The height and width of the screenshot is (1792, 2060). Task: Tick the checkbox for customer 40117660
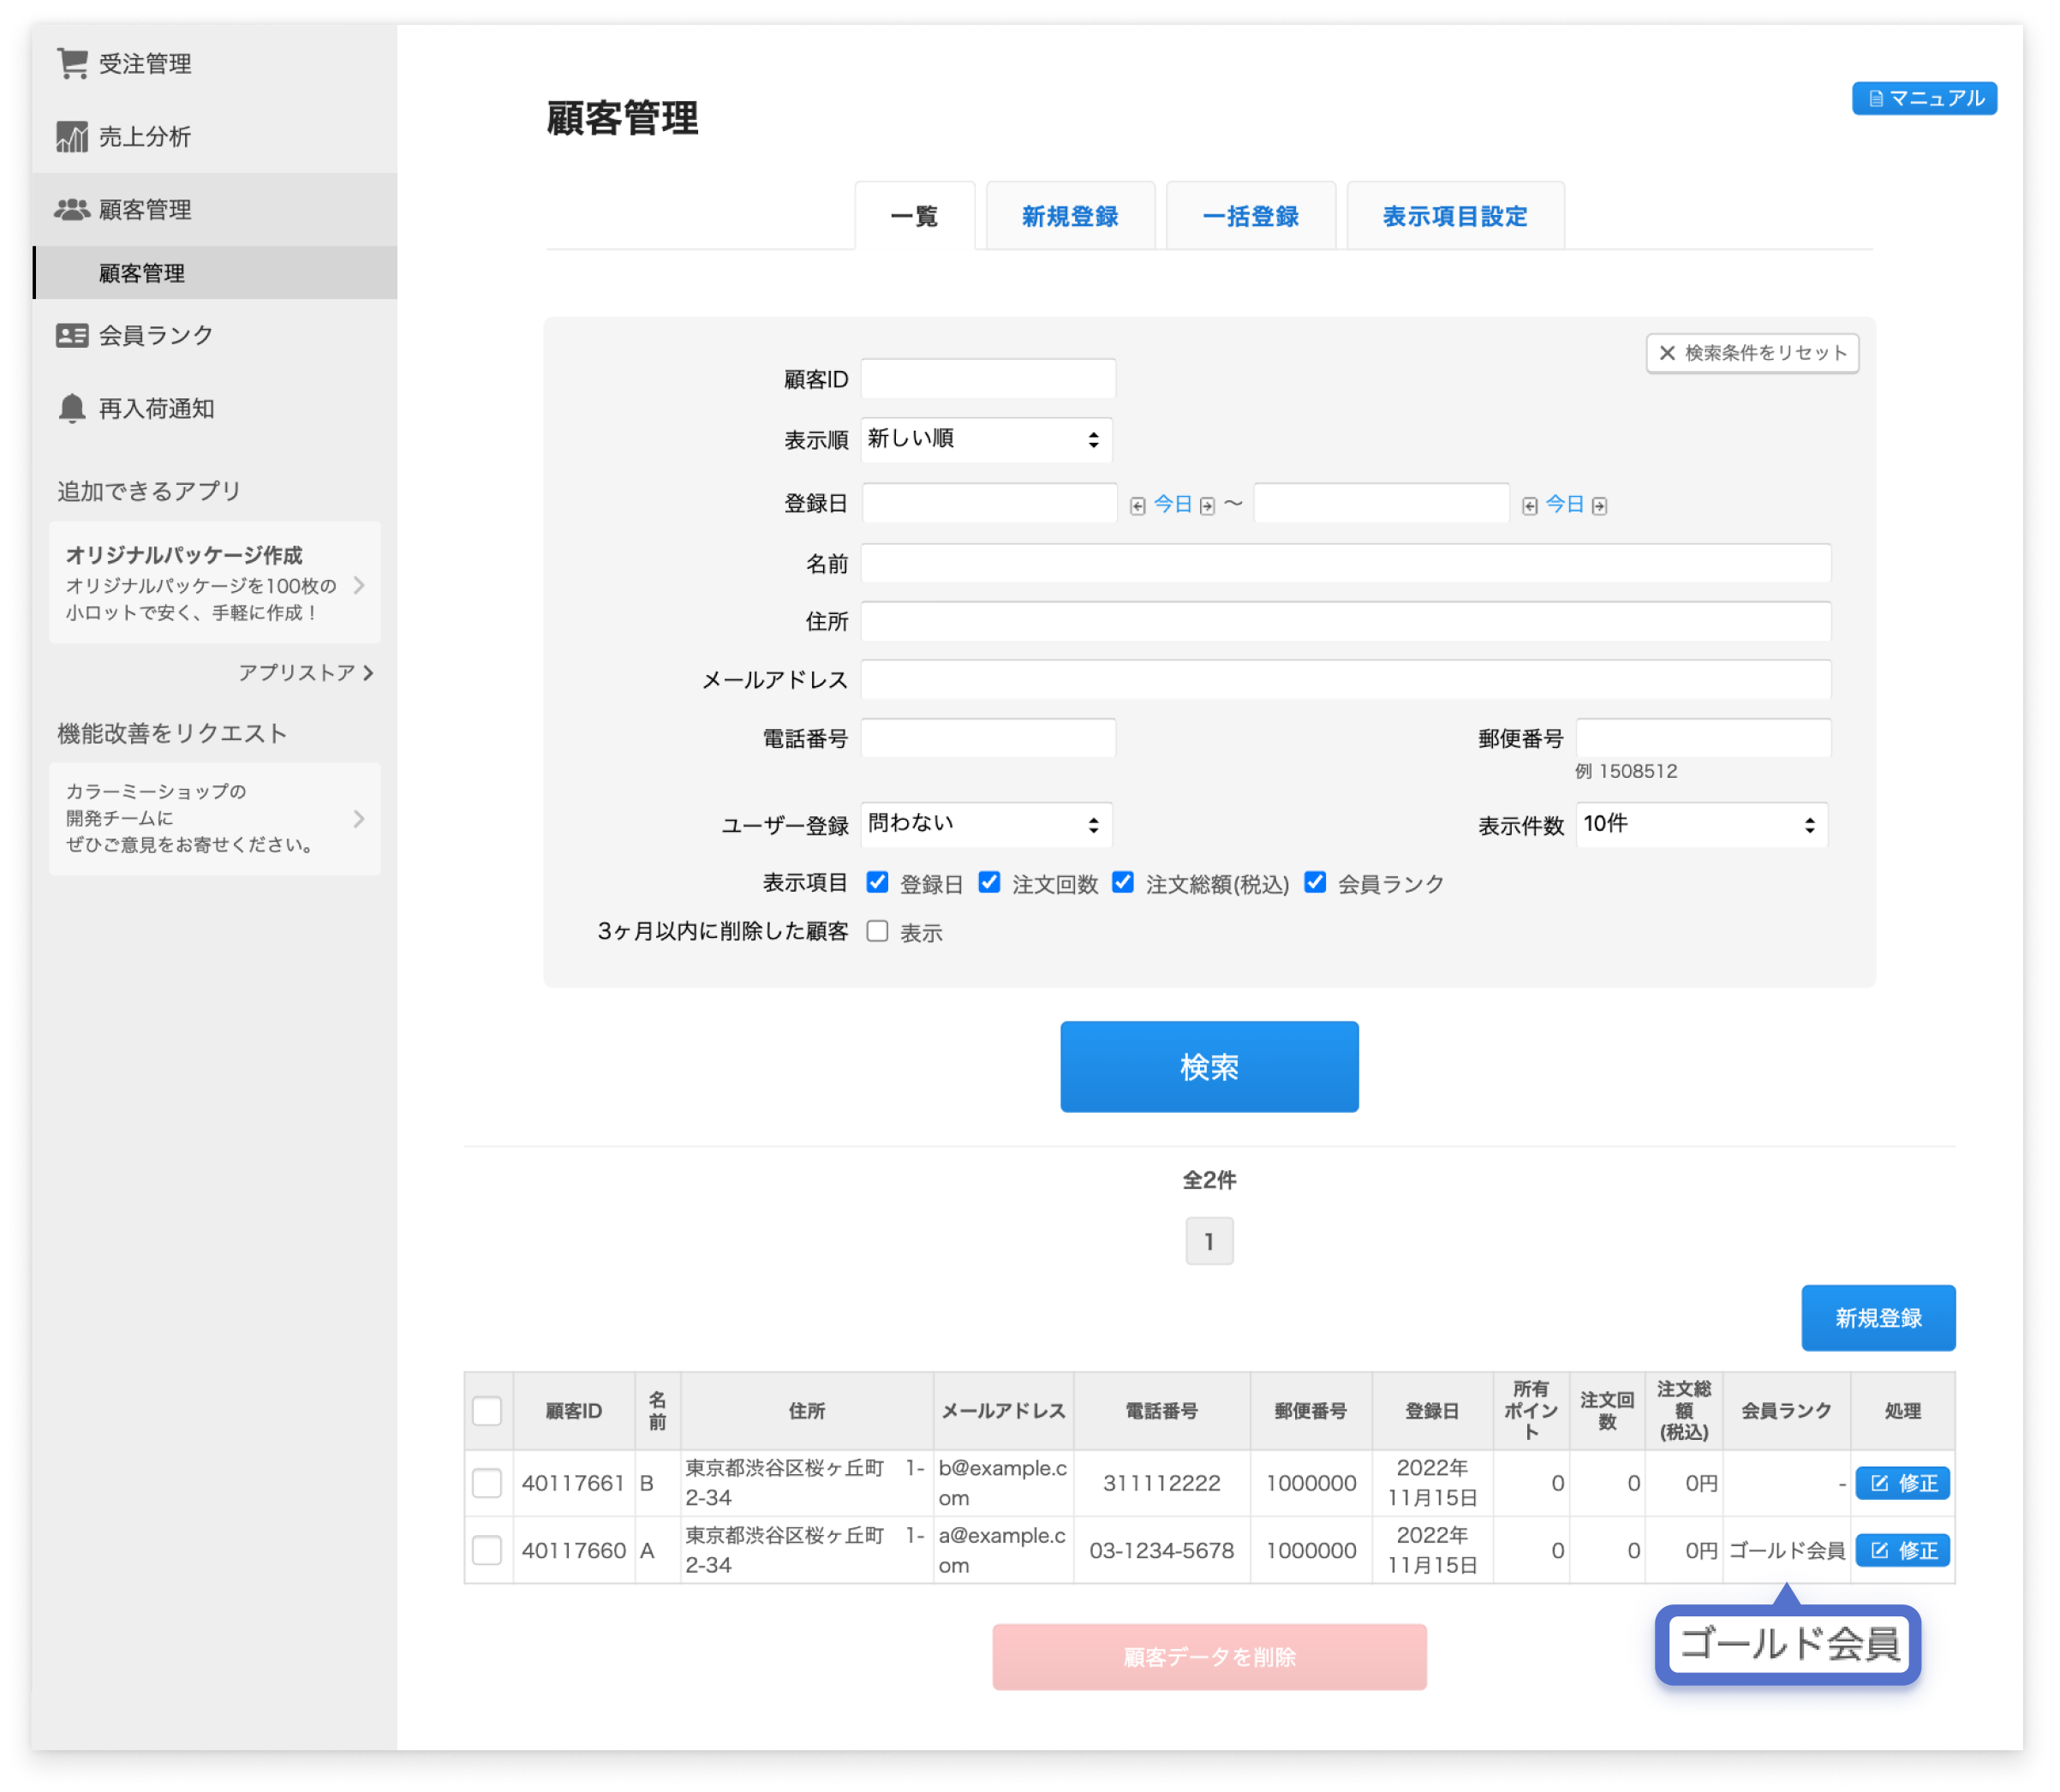(x=487, y=1550)
